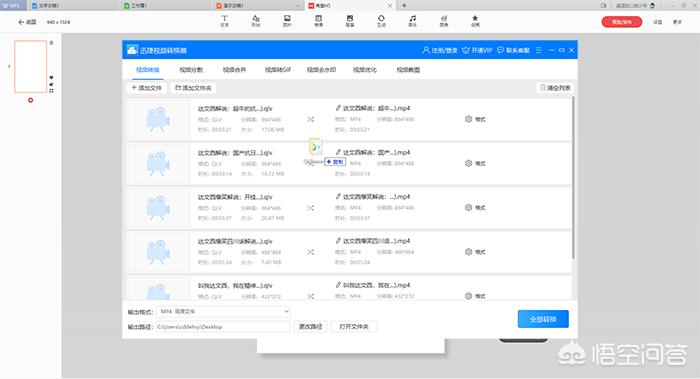
Task: Switch to the green spreadsheet tab
Action: (165, 5)
